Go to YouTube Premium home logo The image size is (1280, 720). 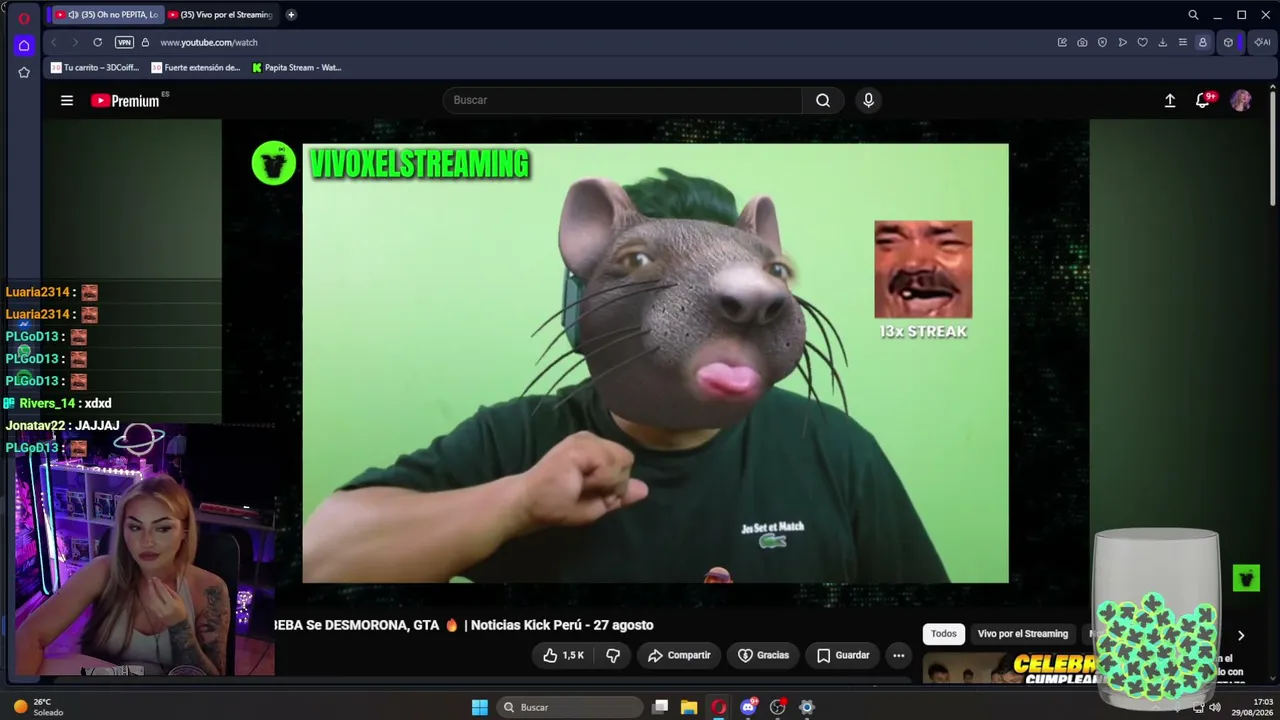pyautogui.click(x=125, y=100)
